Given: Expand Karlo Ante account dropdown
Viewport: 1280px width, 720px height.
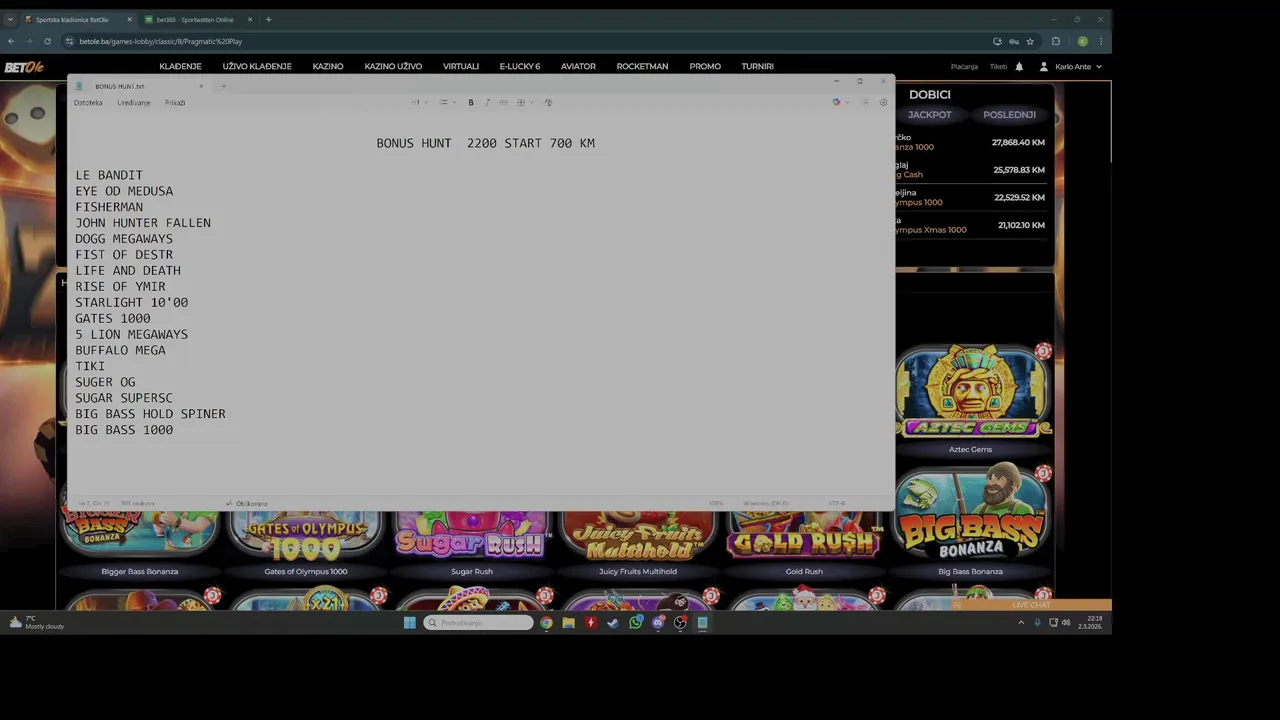Looking at the screenshot, I should (x=1071, y=67).
